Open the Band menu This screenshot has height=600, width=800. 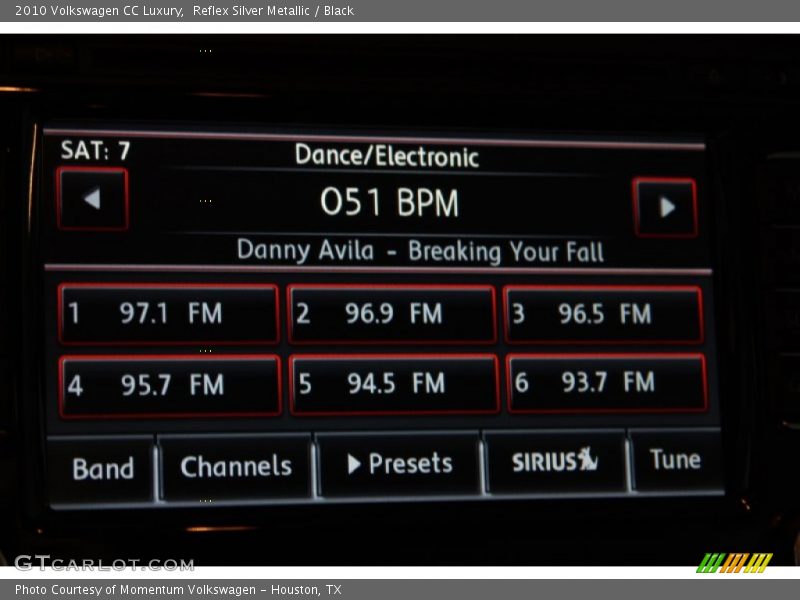click(102, 468)
